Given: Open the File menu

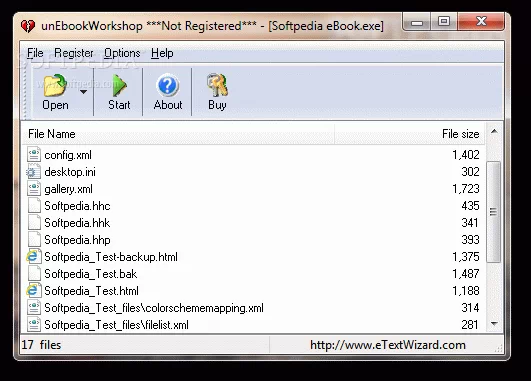Looking at the screenshot, I should [35, 53].
